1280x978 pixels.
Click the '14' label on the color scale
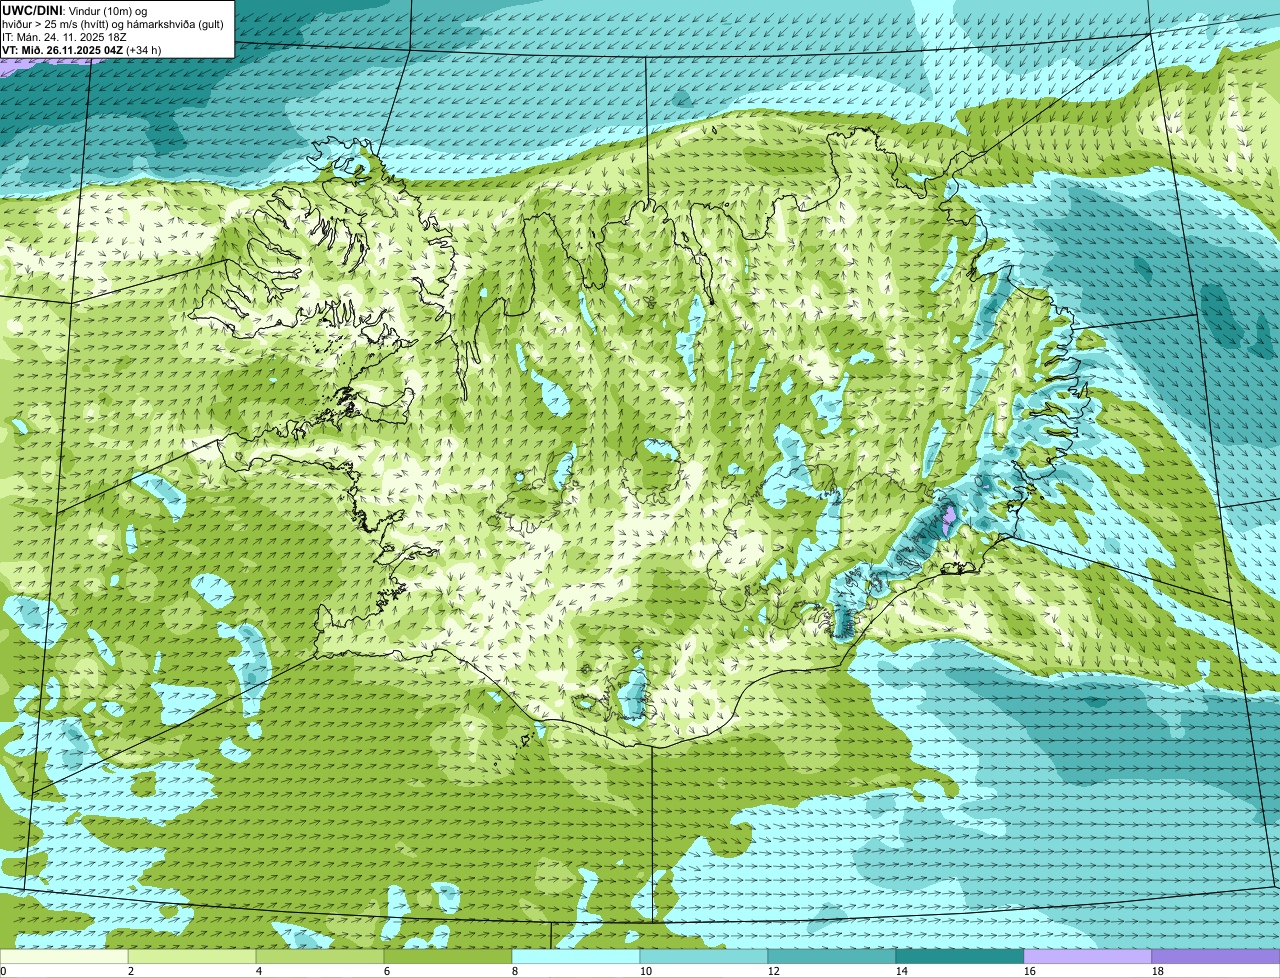click(902, 971)
